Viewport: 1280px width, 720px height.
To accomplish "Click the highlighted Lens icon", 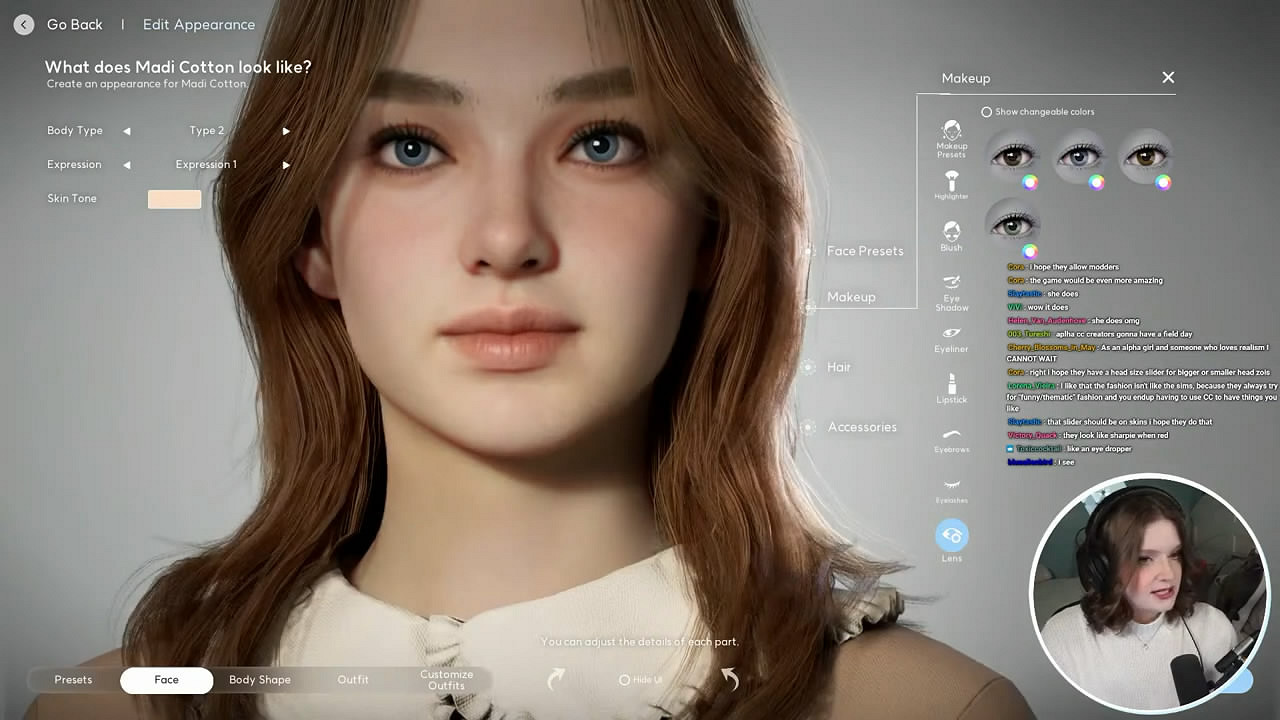I will pyautogui.click(x=951, y=536).
